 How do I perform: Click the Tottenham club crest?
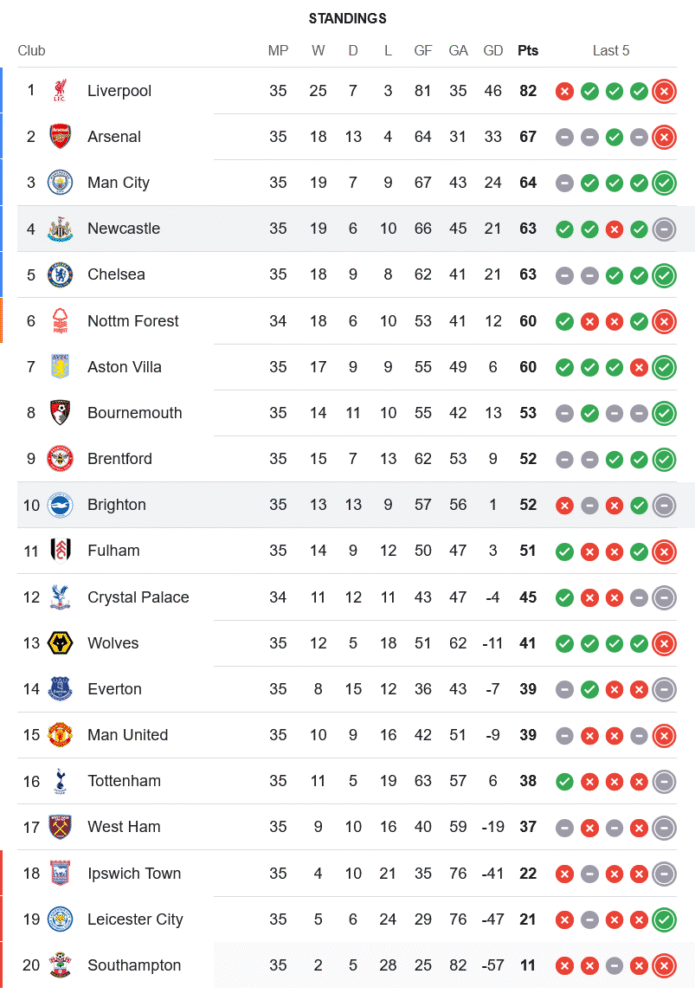point(60,781)
